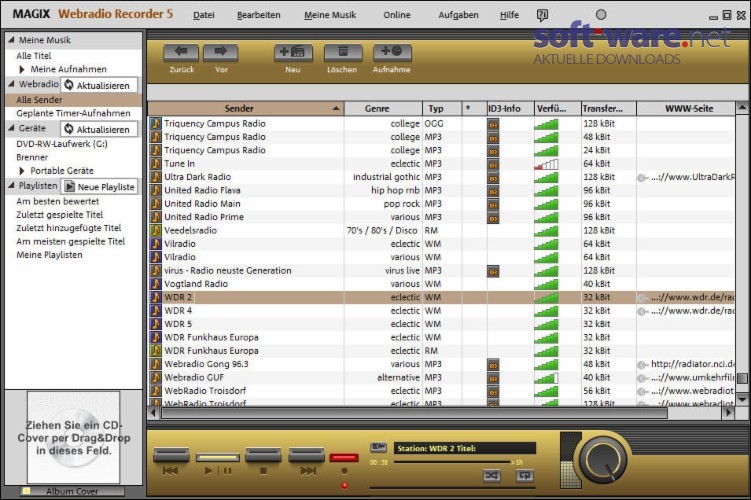Image resolution: width=751 pixels, height=500 pixels.
Task: Click the web link arrow for Ultra Dark Radio
Action: coord(643,178)
